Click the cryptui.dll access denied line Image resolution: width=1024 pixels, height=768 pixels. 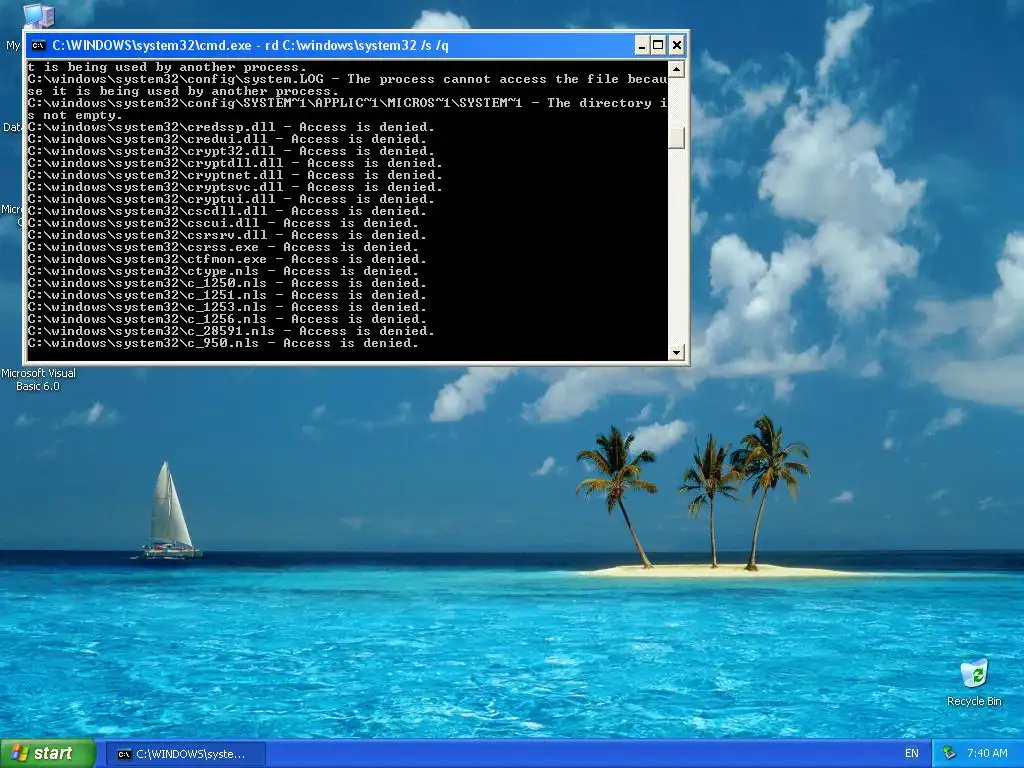[x=231, y=199]
